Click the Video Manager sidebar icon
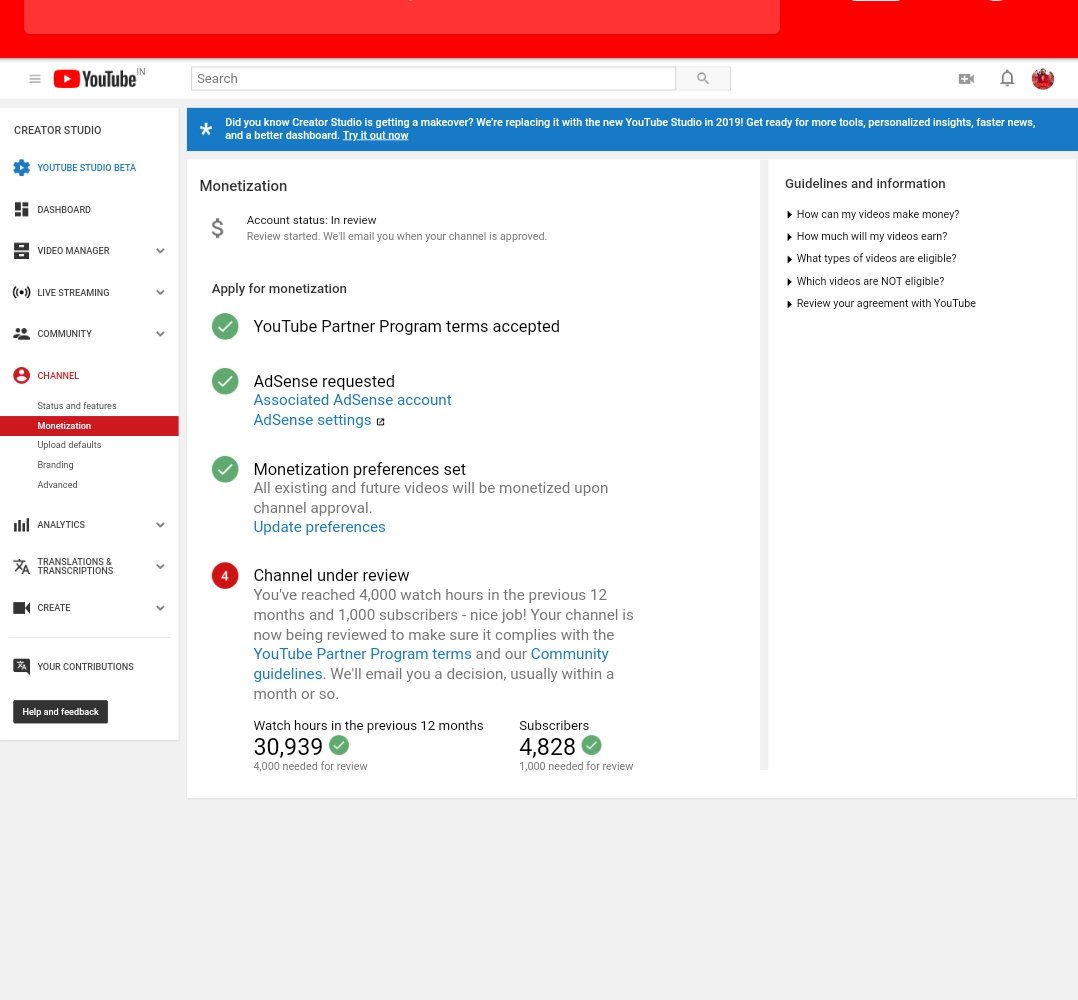Viewport: 1078px width, 1000px height. (21, 251)
